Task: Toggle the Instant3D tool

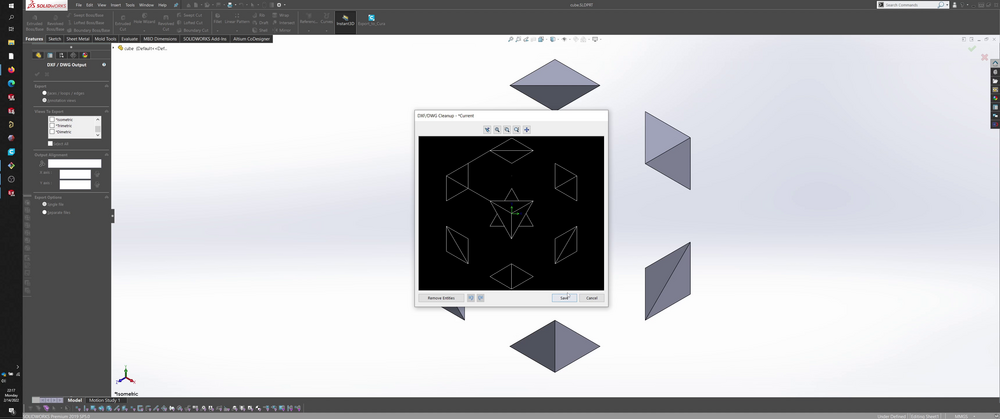Action: (345, 20)
